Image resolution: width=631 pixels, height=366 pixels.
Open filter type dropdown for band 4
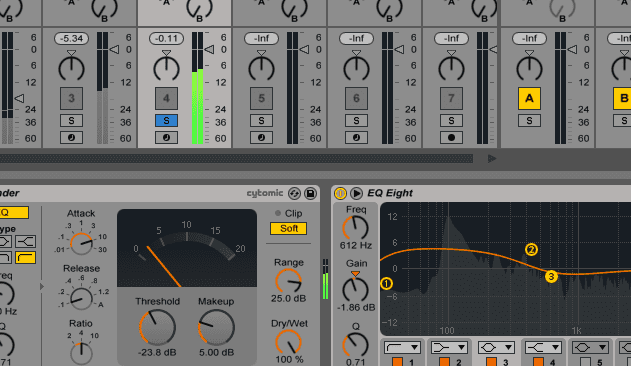[x=543, y=347]
